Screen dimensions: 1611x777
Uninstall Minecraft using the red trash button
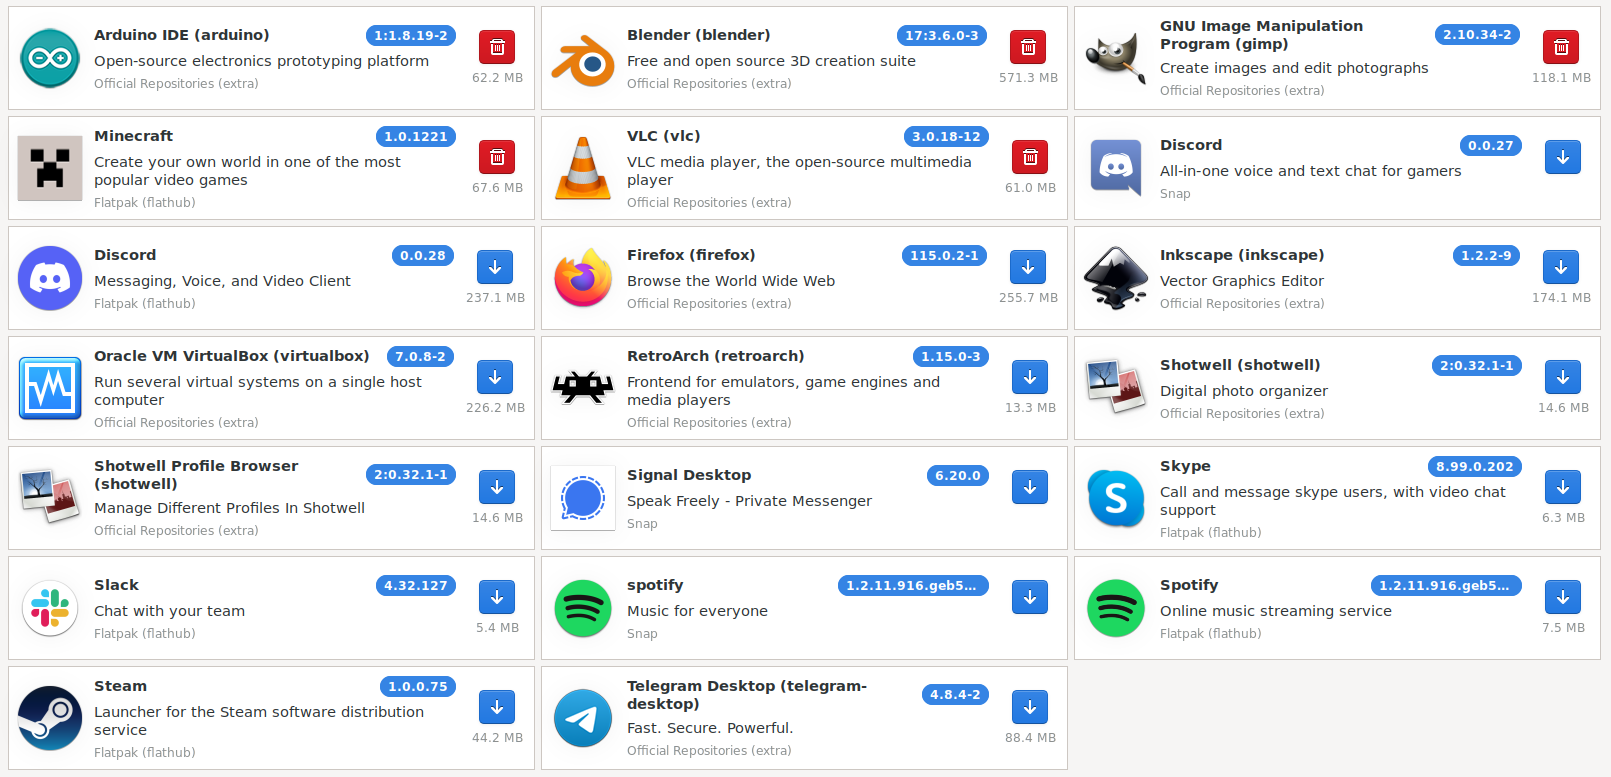[x=497, y=157]
